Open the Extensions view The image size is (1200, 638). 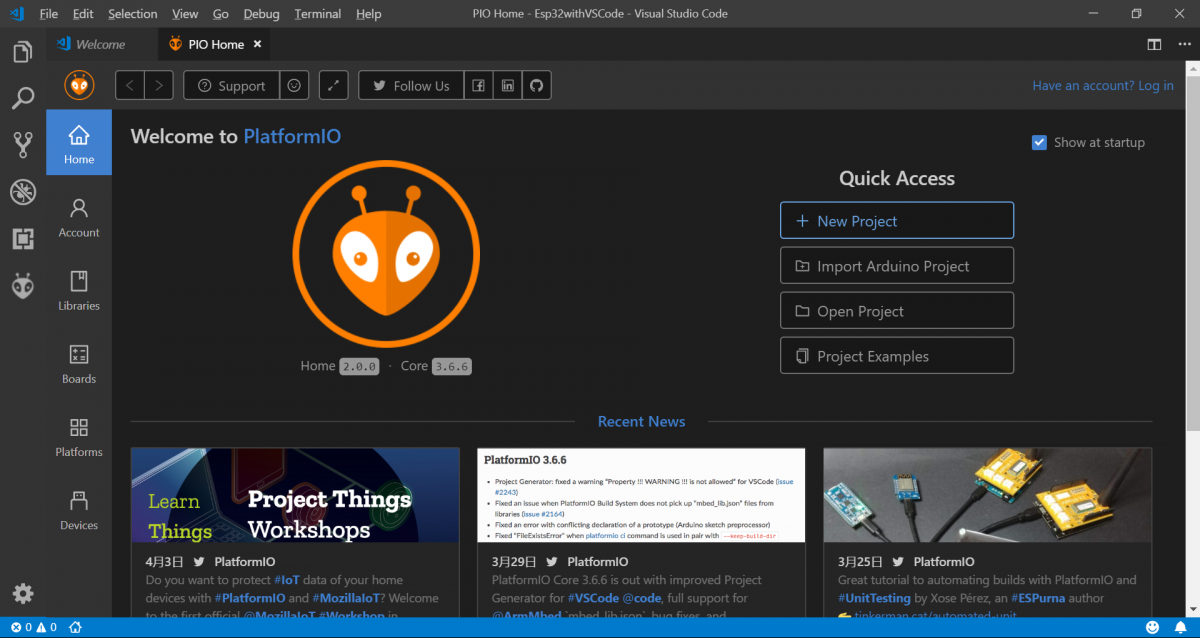click(x=23, y=239)
